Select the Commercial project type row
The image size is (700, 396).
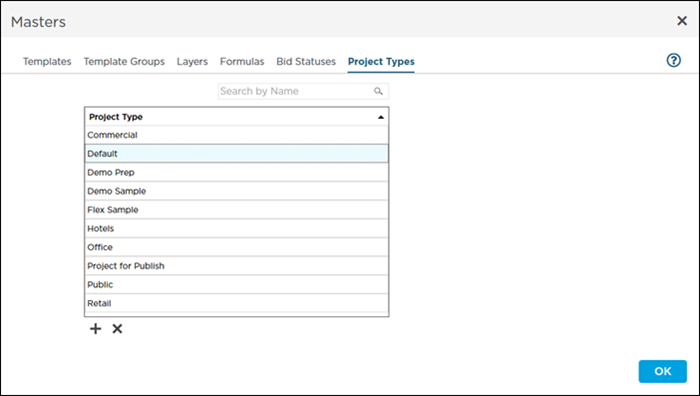coord(237,135)
